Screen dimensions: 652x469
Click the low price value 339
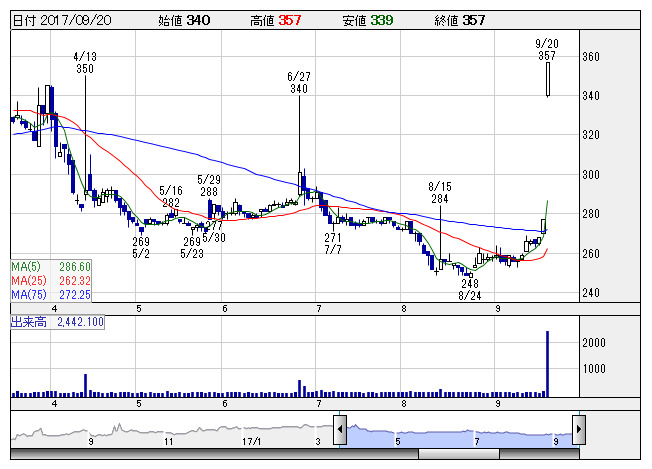tap(382, 20)
